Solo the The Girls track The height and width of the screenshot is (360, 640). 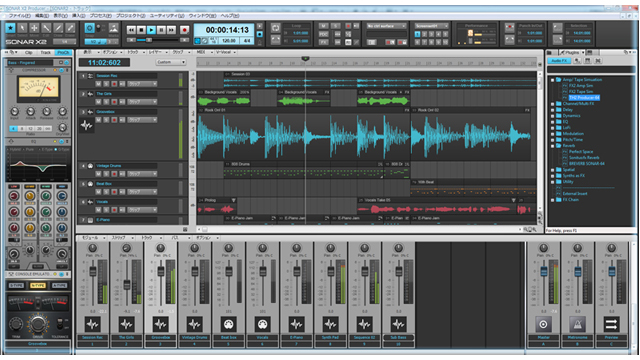(x=106, y=102)
